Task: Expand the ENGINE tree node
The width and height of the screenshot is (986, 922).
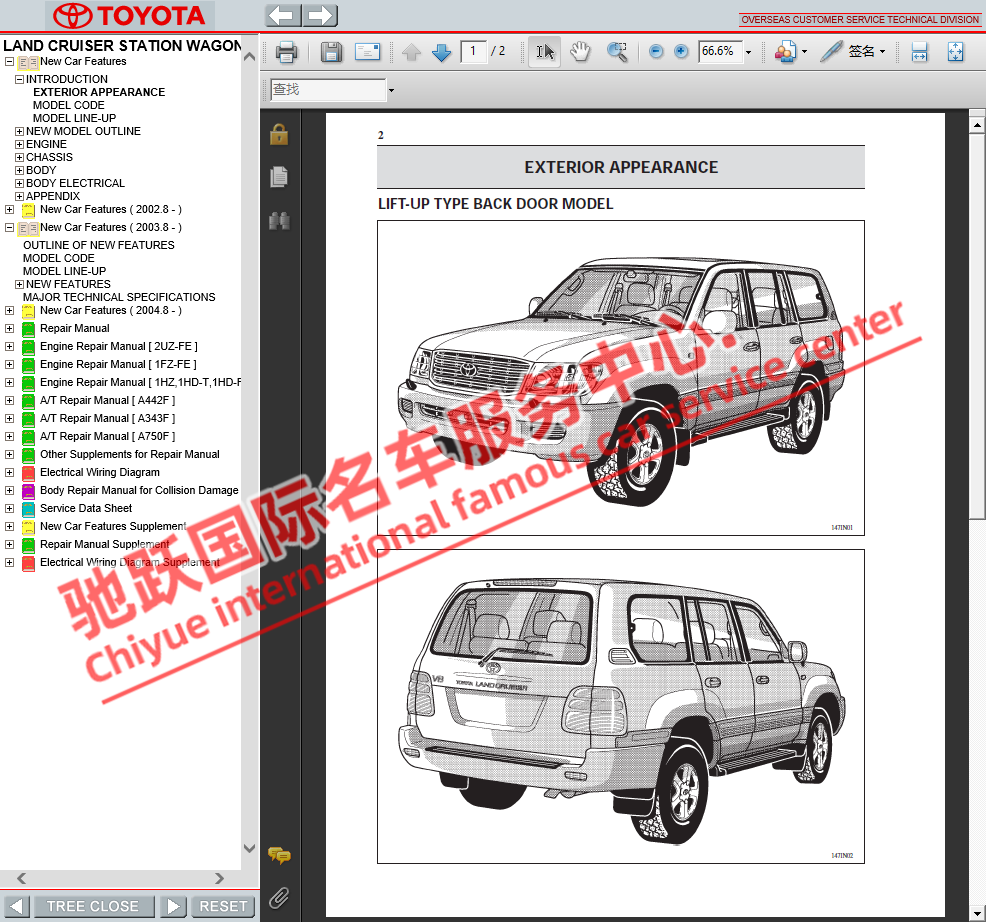Action: pos(19,145)
